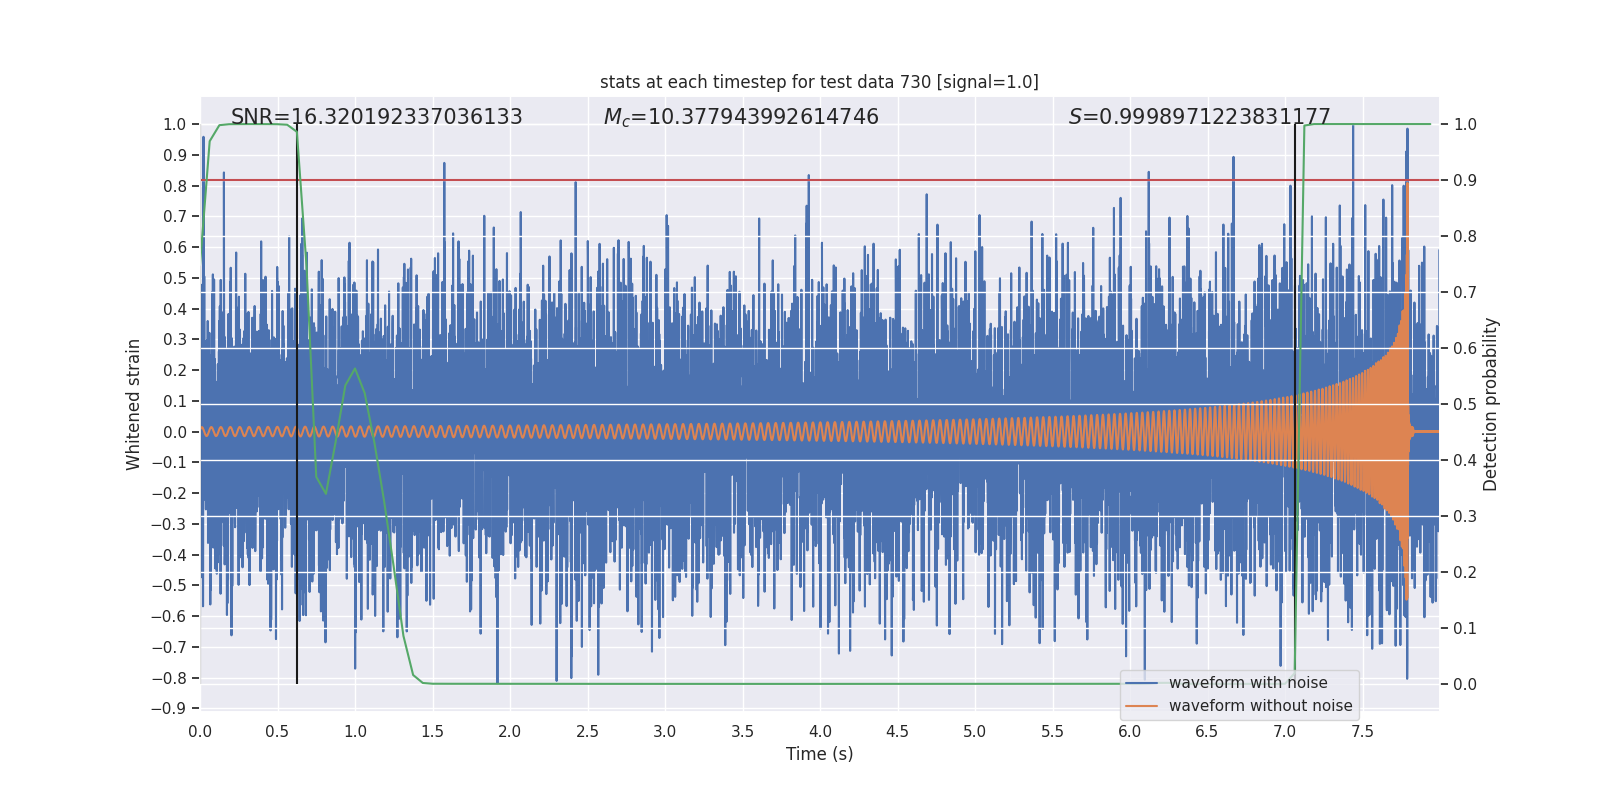This screenshot has height=800, width=1600.
Task: Click the −0.9 tick on Whitened strain axis
Action: point(169,709)
